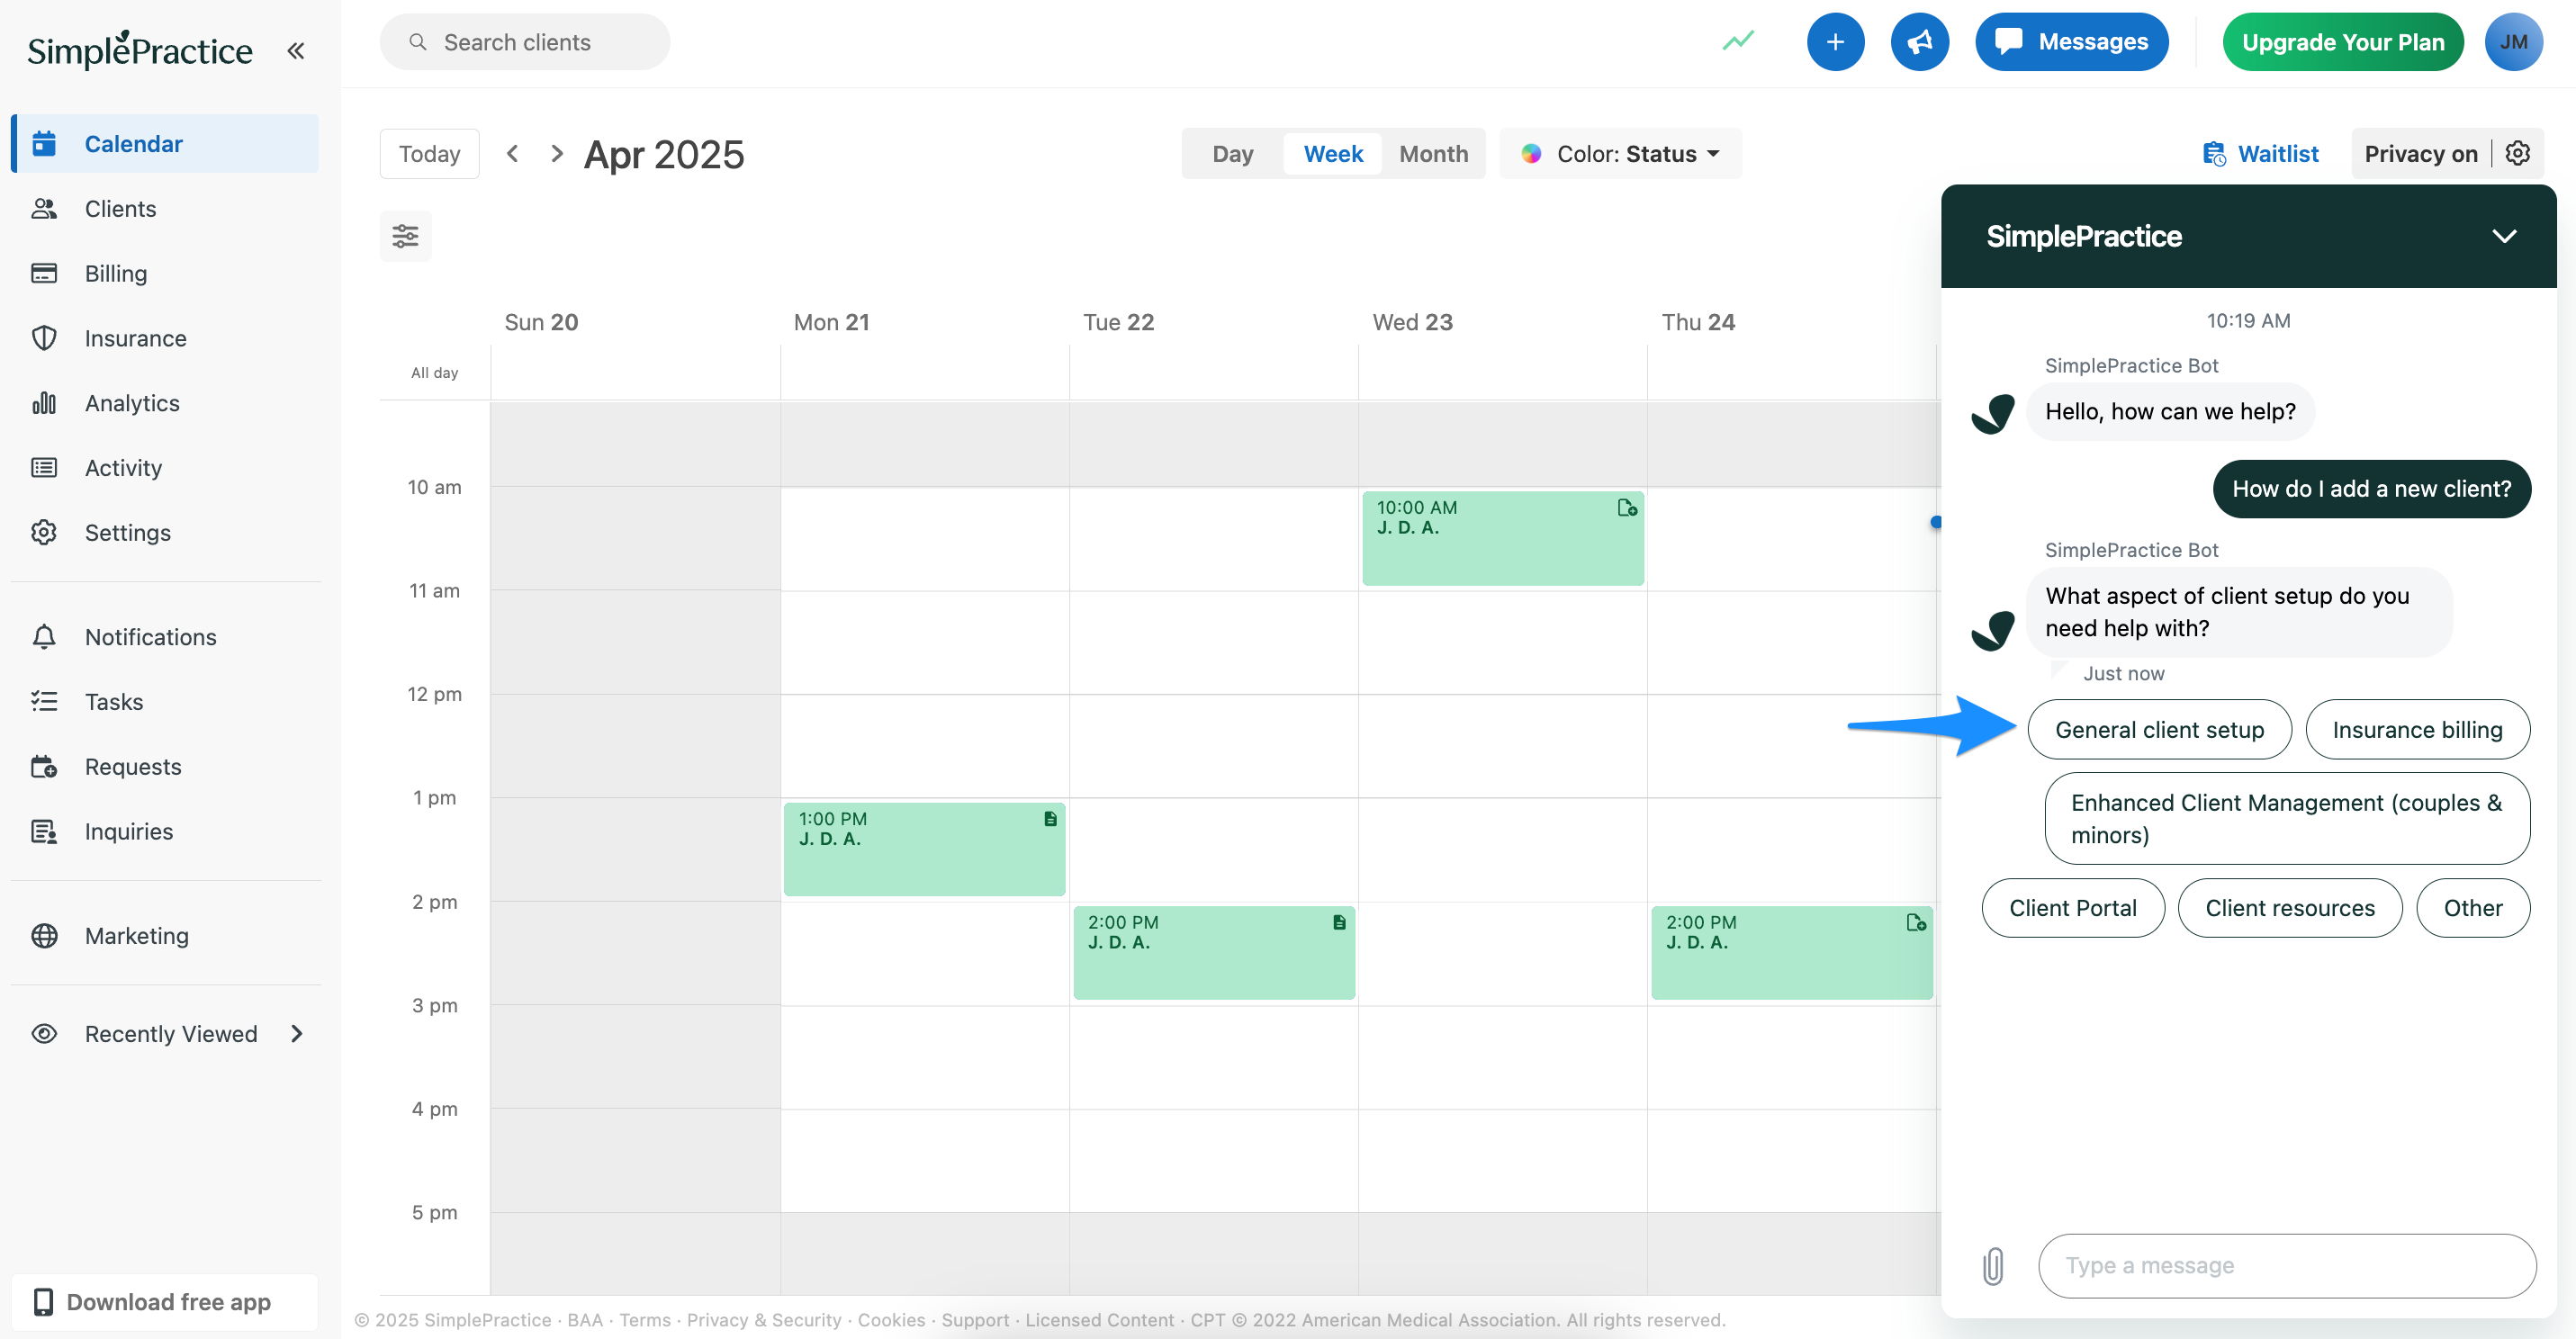This screenshot has width=2576, height=1339.
Task: Click the Recently Viewed eye icon
Action: pyautogui.click(x=44, y=1033)
